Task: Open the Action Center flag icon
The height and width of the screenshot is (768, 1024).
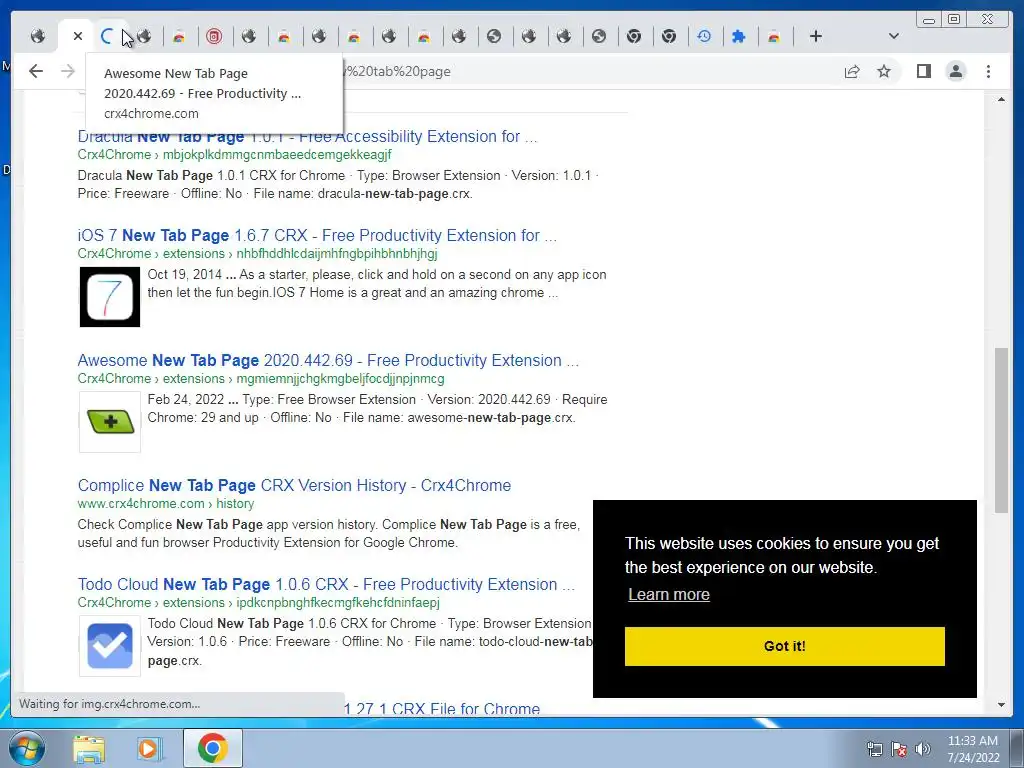Action: (x=899, y=749)
